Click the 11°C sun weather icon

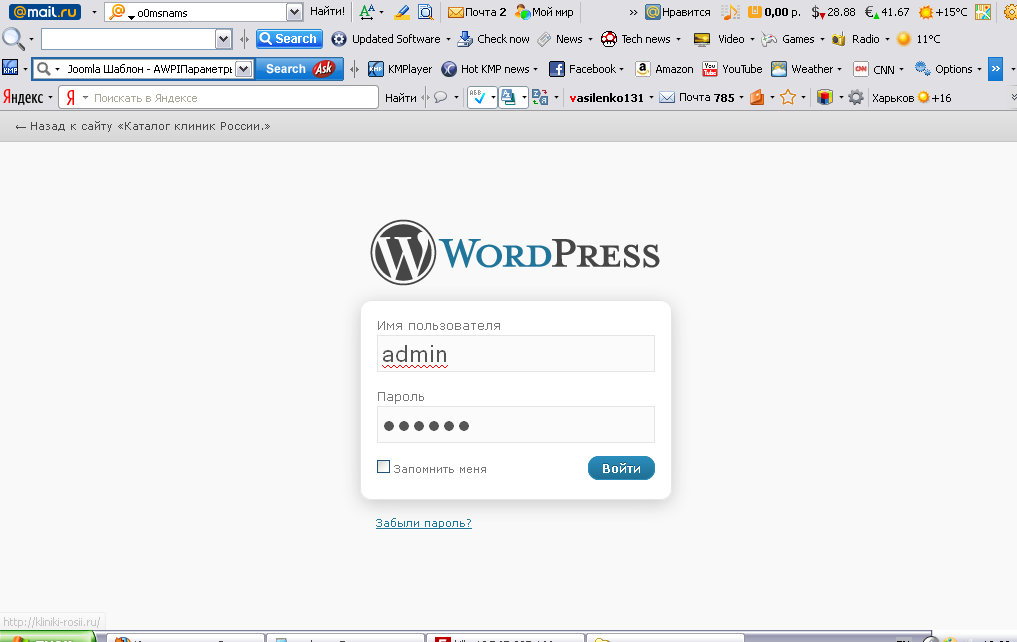903,39
